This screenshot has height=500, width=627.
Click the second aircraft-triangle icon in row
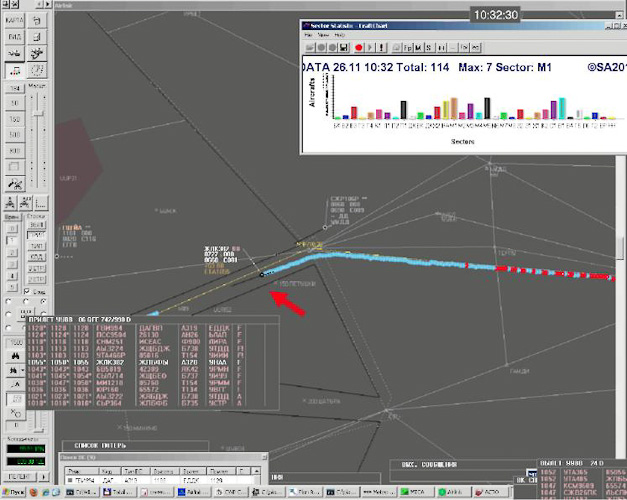25,203
